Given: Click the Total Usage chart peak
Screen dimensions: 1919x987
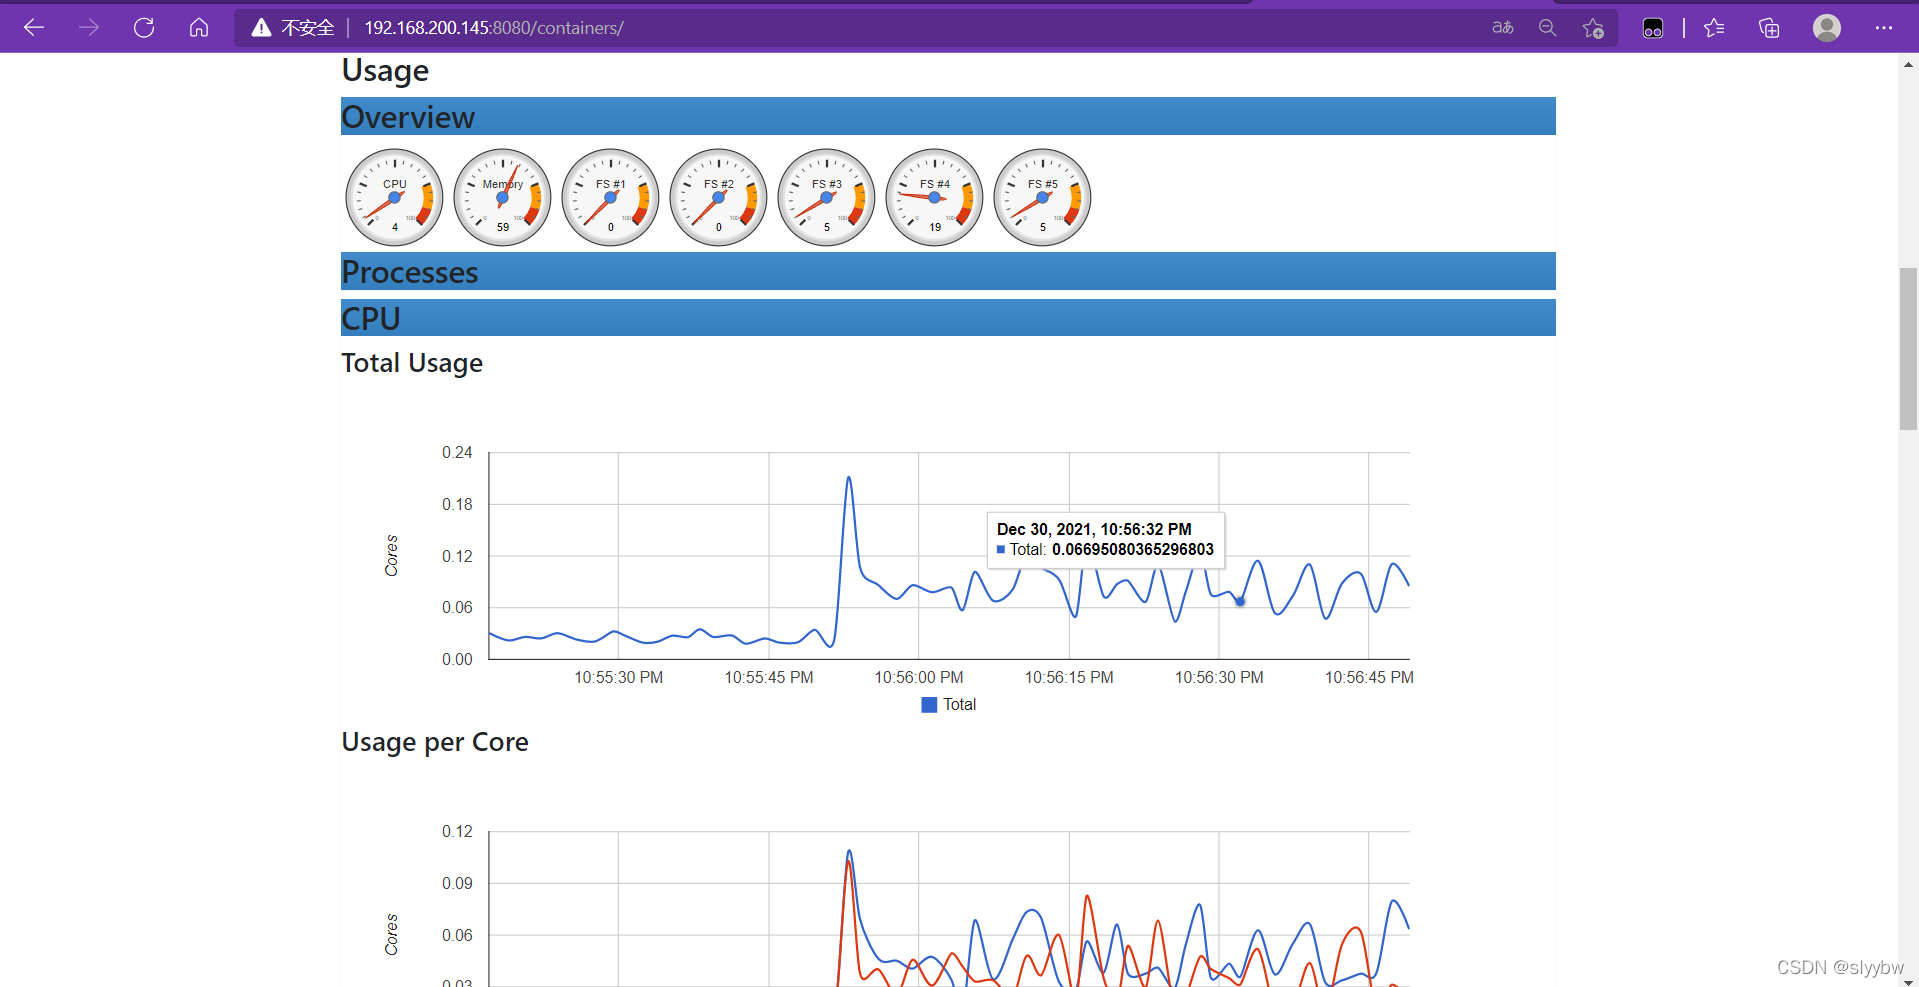Looking at the screenshot, I should pyautogui.click(x=849, y=478).
